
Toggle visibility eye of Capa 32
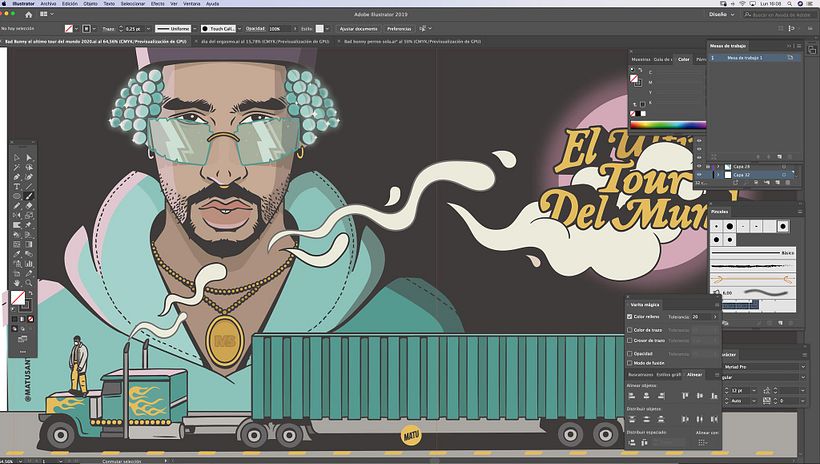[x=699, y=175]
